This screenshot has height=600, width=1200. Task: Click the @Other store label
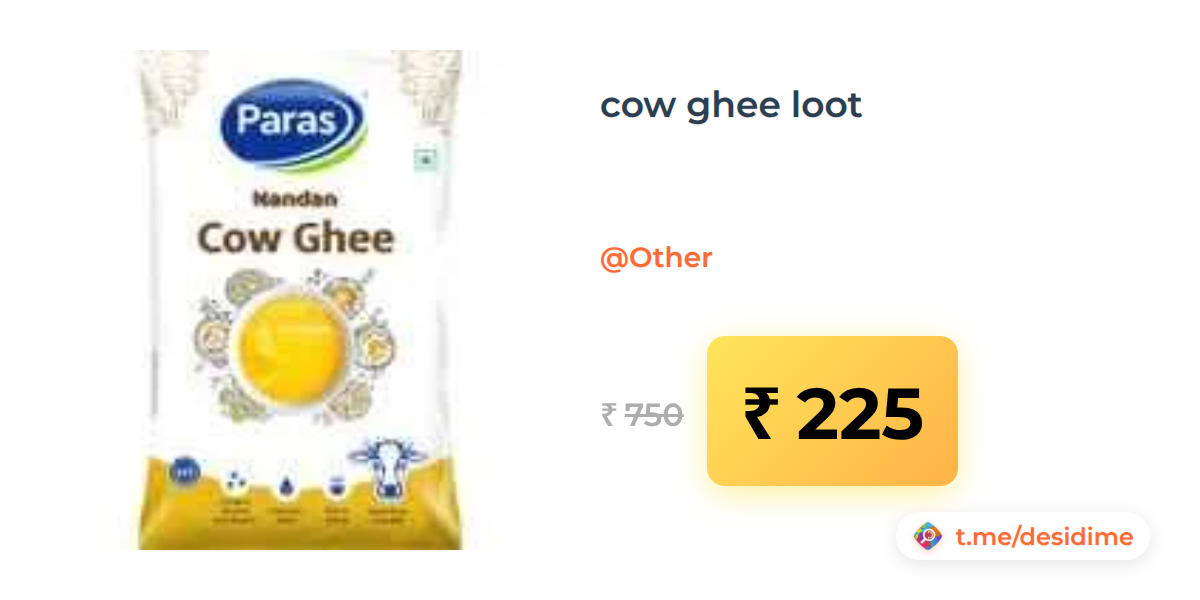(x=656, y=258)
